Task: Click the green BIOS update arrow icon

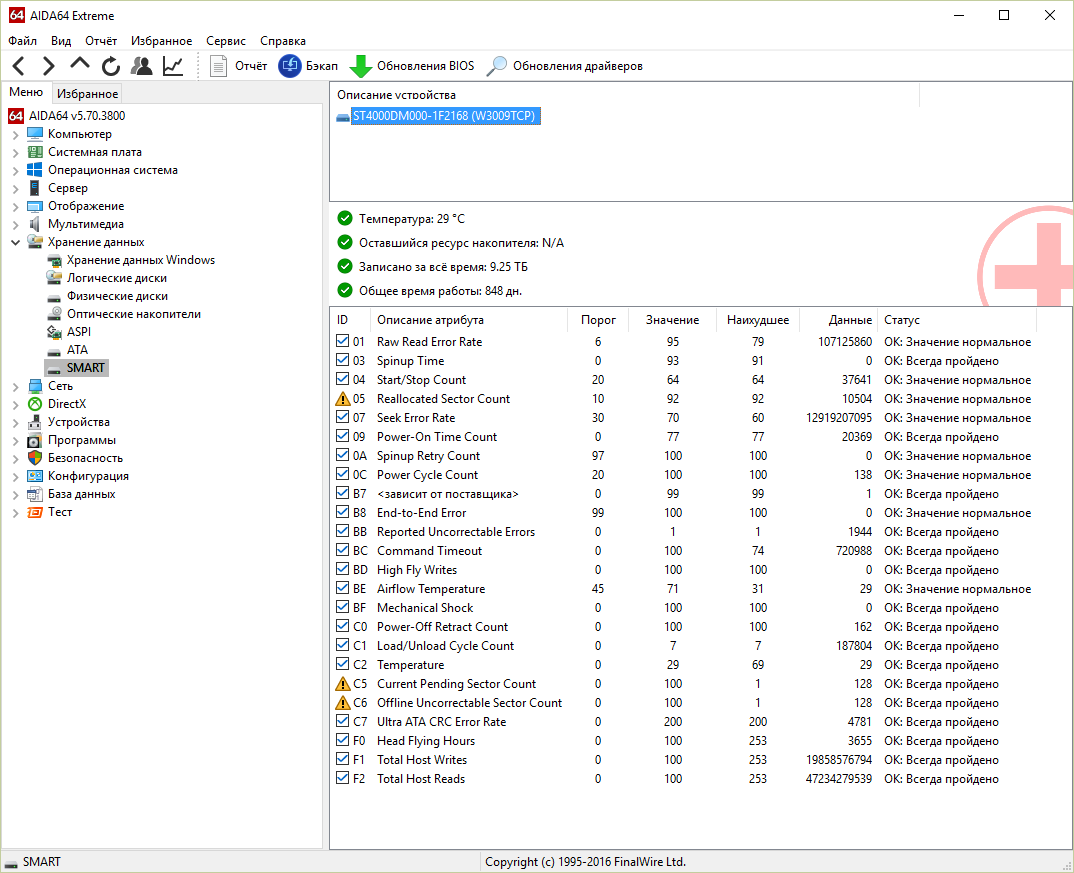Action: 360,66
